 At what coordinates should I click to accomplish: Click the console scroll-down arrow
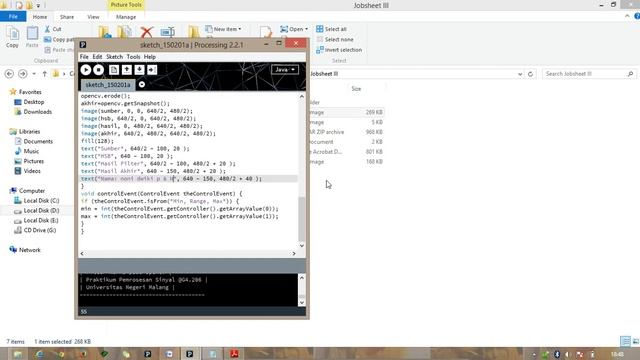tap(302, 302)
